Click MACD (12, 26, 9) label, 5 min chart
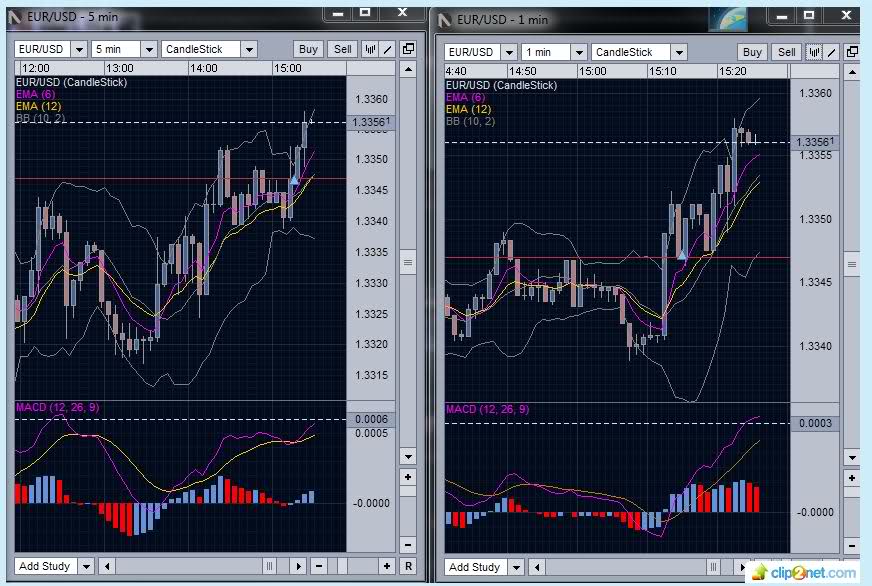 click(58, 407)
